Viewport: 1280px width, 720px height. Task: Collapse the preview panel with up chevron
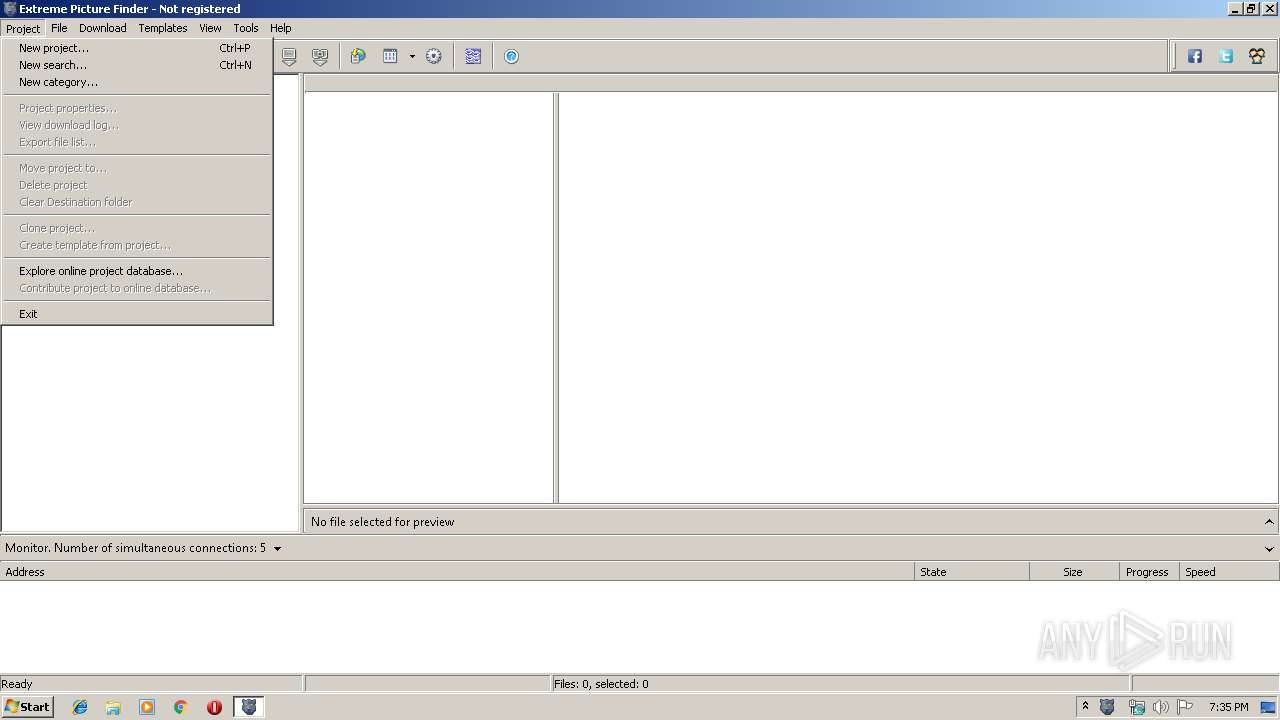click(x=1269, y=522)
